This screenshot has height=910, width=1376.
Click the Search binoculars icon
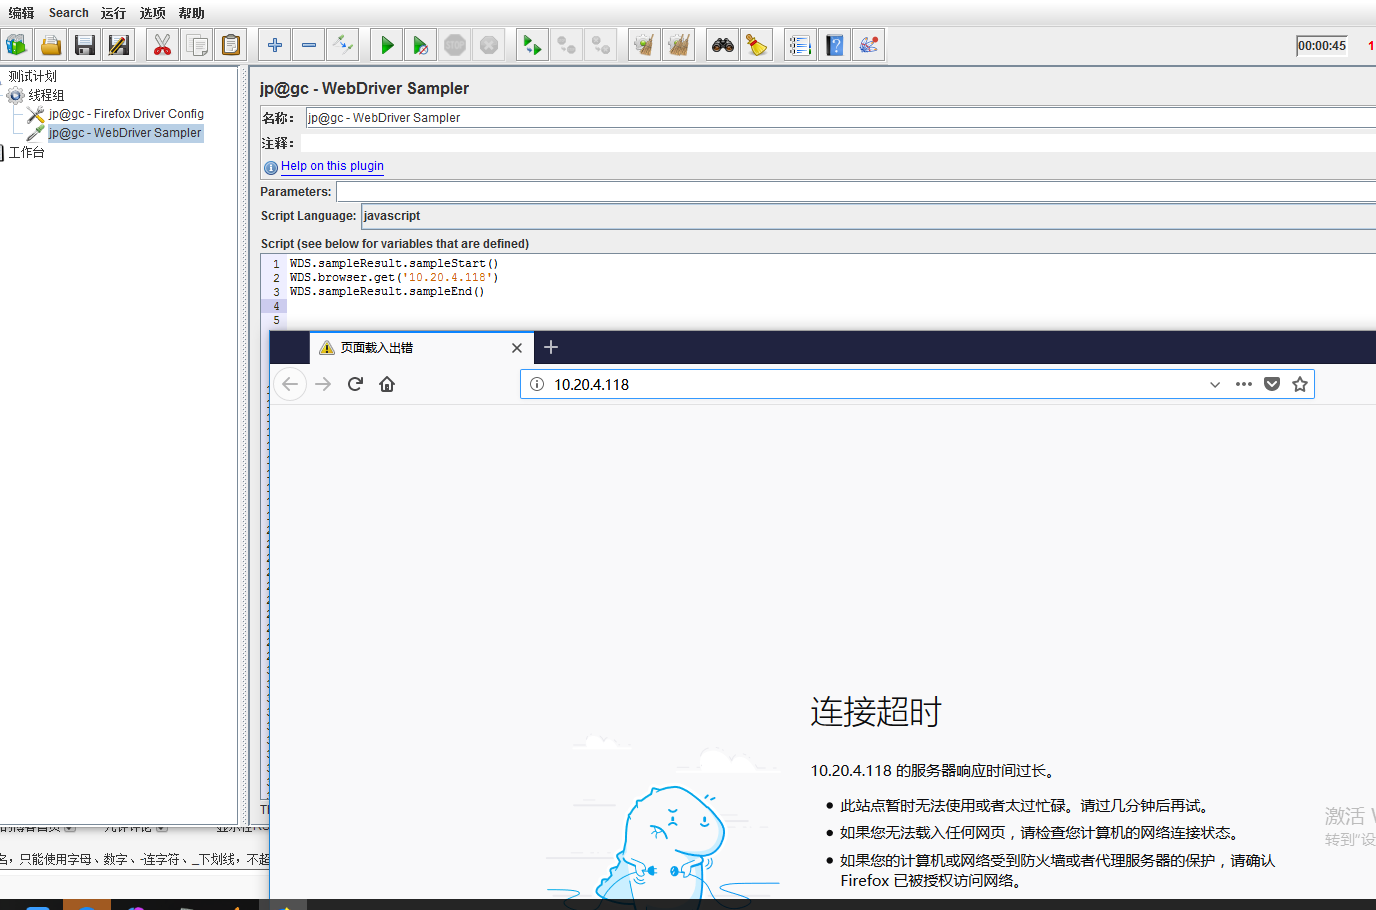coord(723,45)
